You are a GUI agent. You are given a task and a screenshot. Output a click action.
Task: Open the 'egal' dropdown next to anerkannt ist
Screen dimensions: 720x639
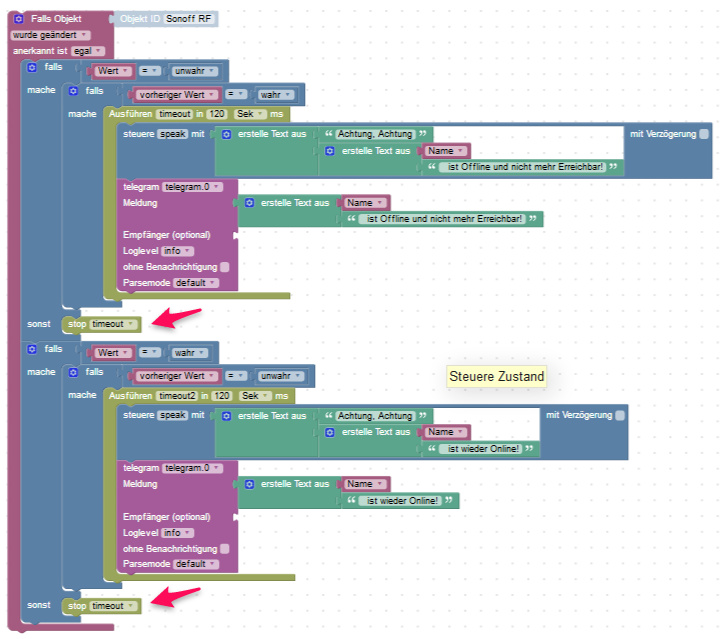click(89, 51)
